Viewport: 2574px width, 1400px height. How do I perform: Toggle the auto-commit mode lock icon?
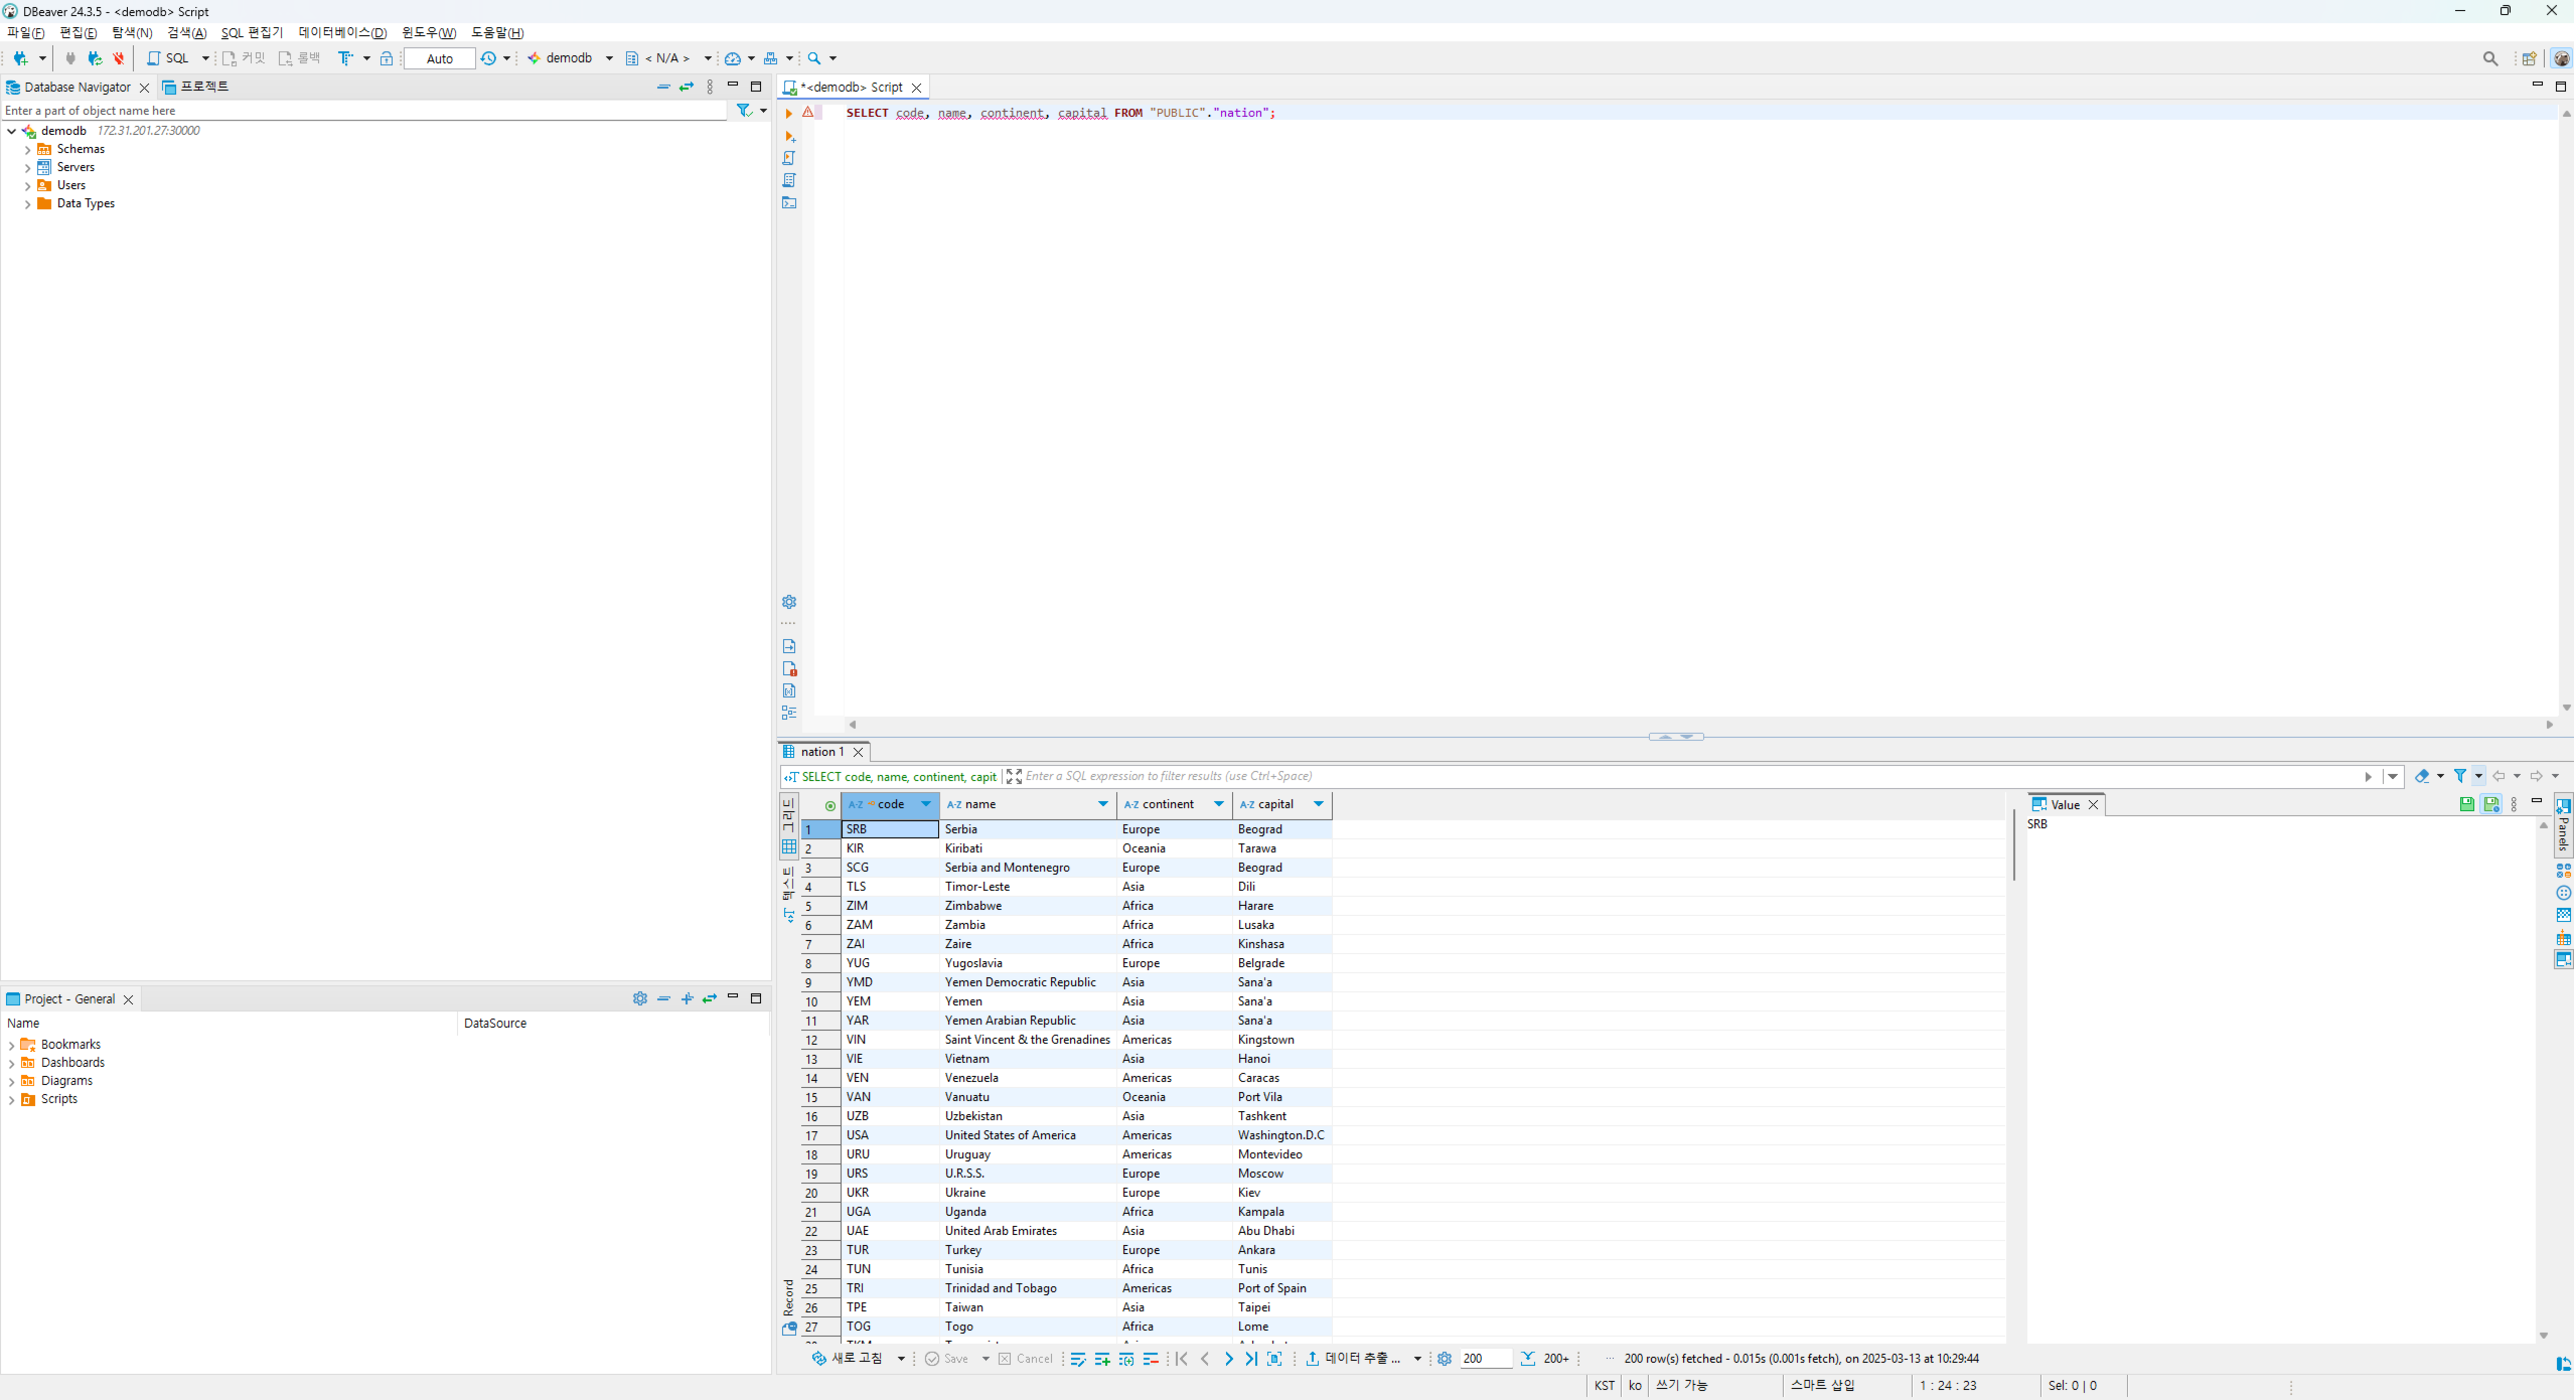[x=387, y=58]
